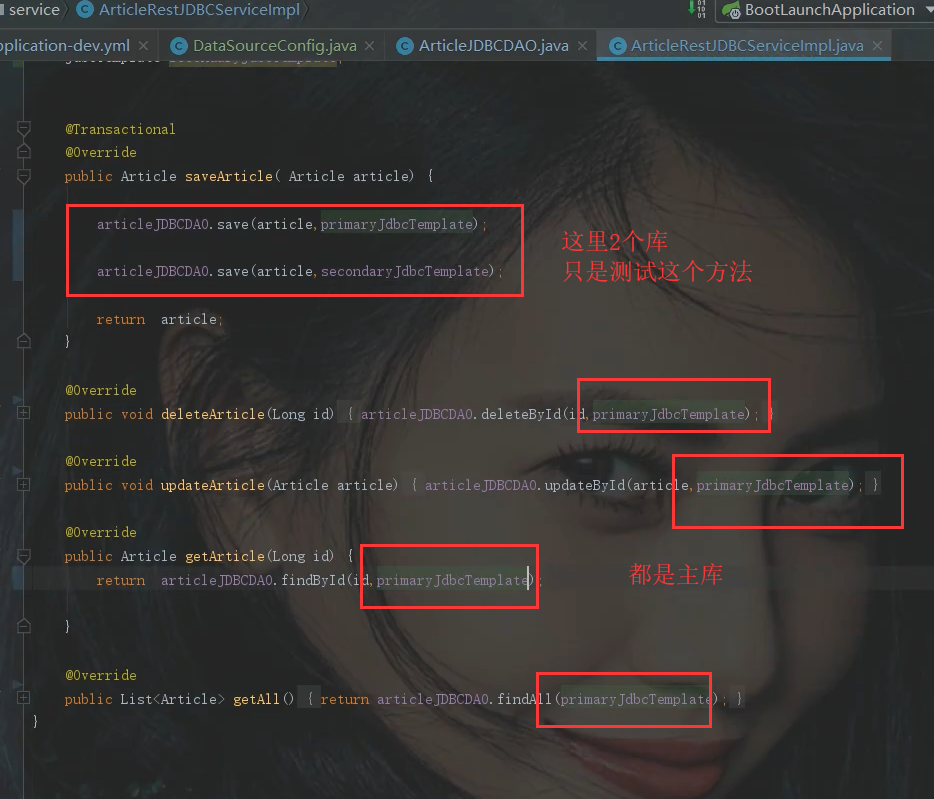Click deleteArticle method name

(213, 414)
